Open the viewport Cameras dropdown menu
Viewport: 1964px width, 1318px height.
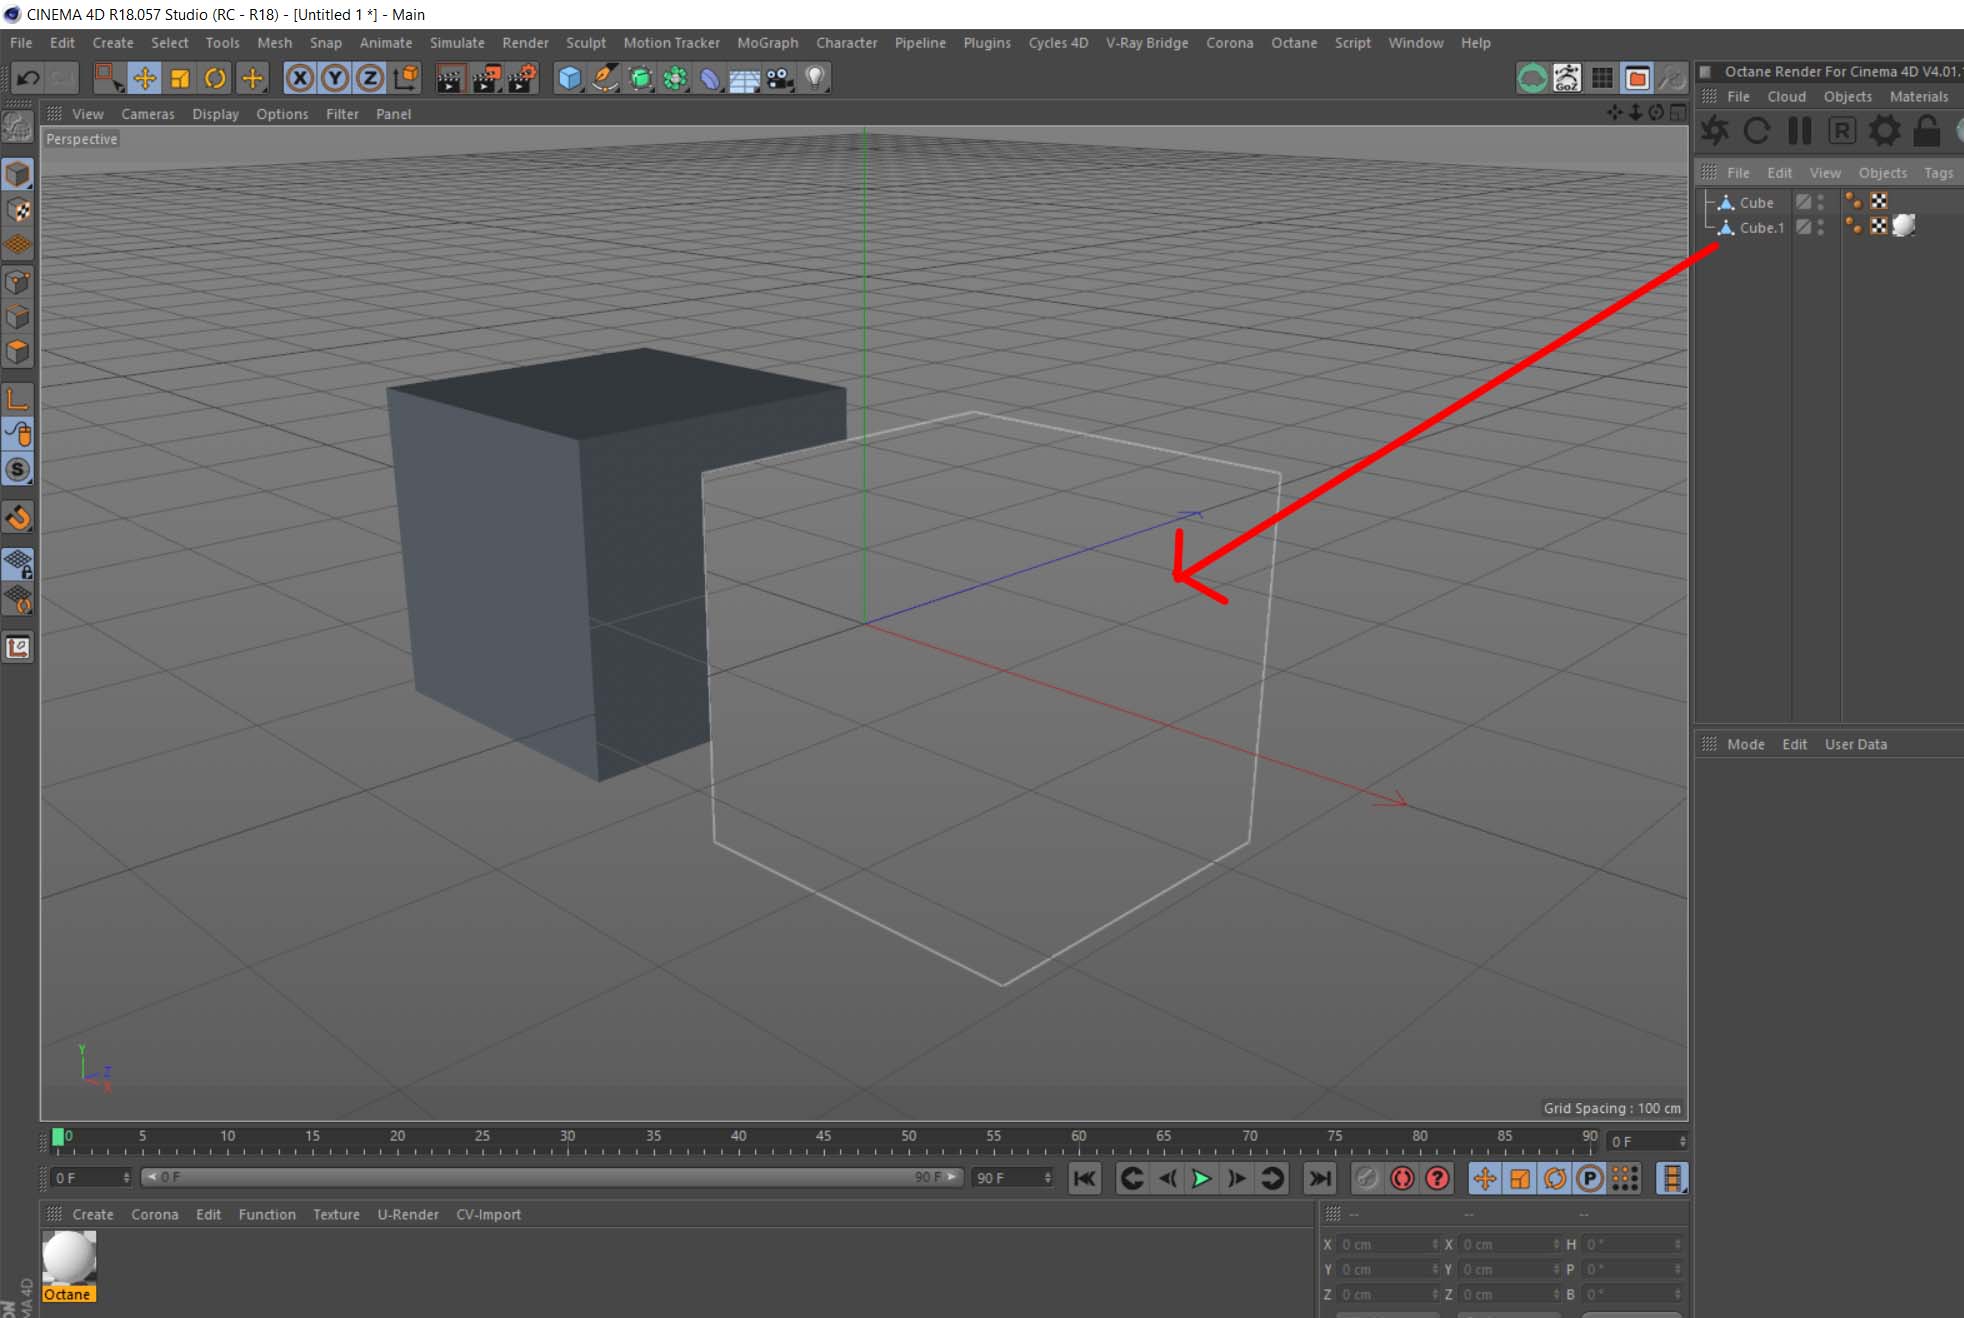[x=147, y=114]
